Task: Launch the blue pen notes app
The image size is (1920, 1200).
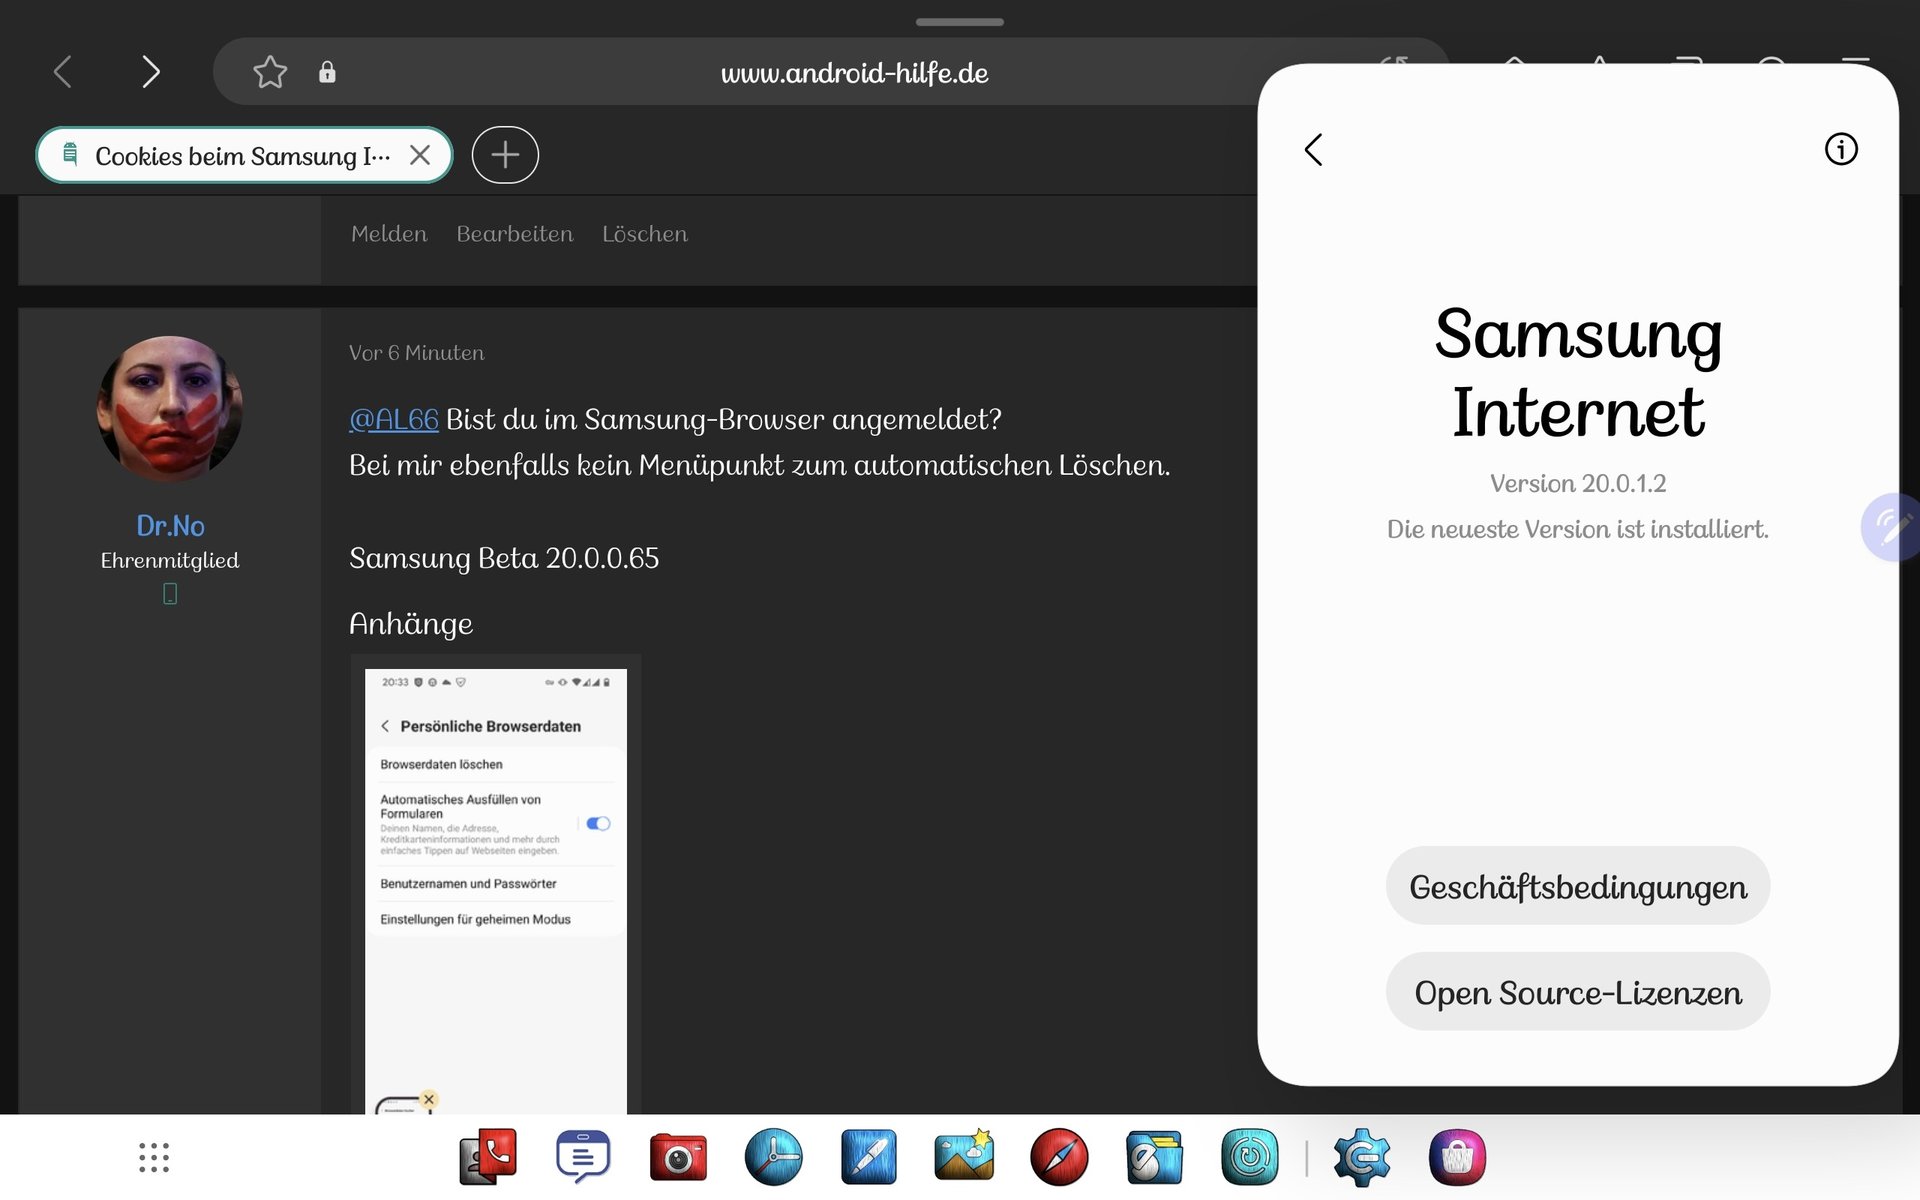Action: point(869,1157)
